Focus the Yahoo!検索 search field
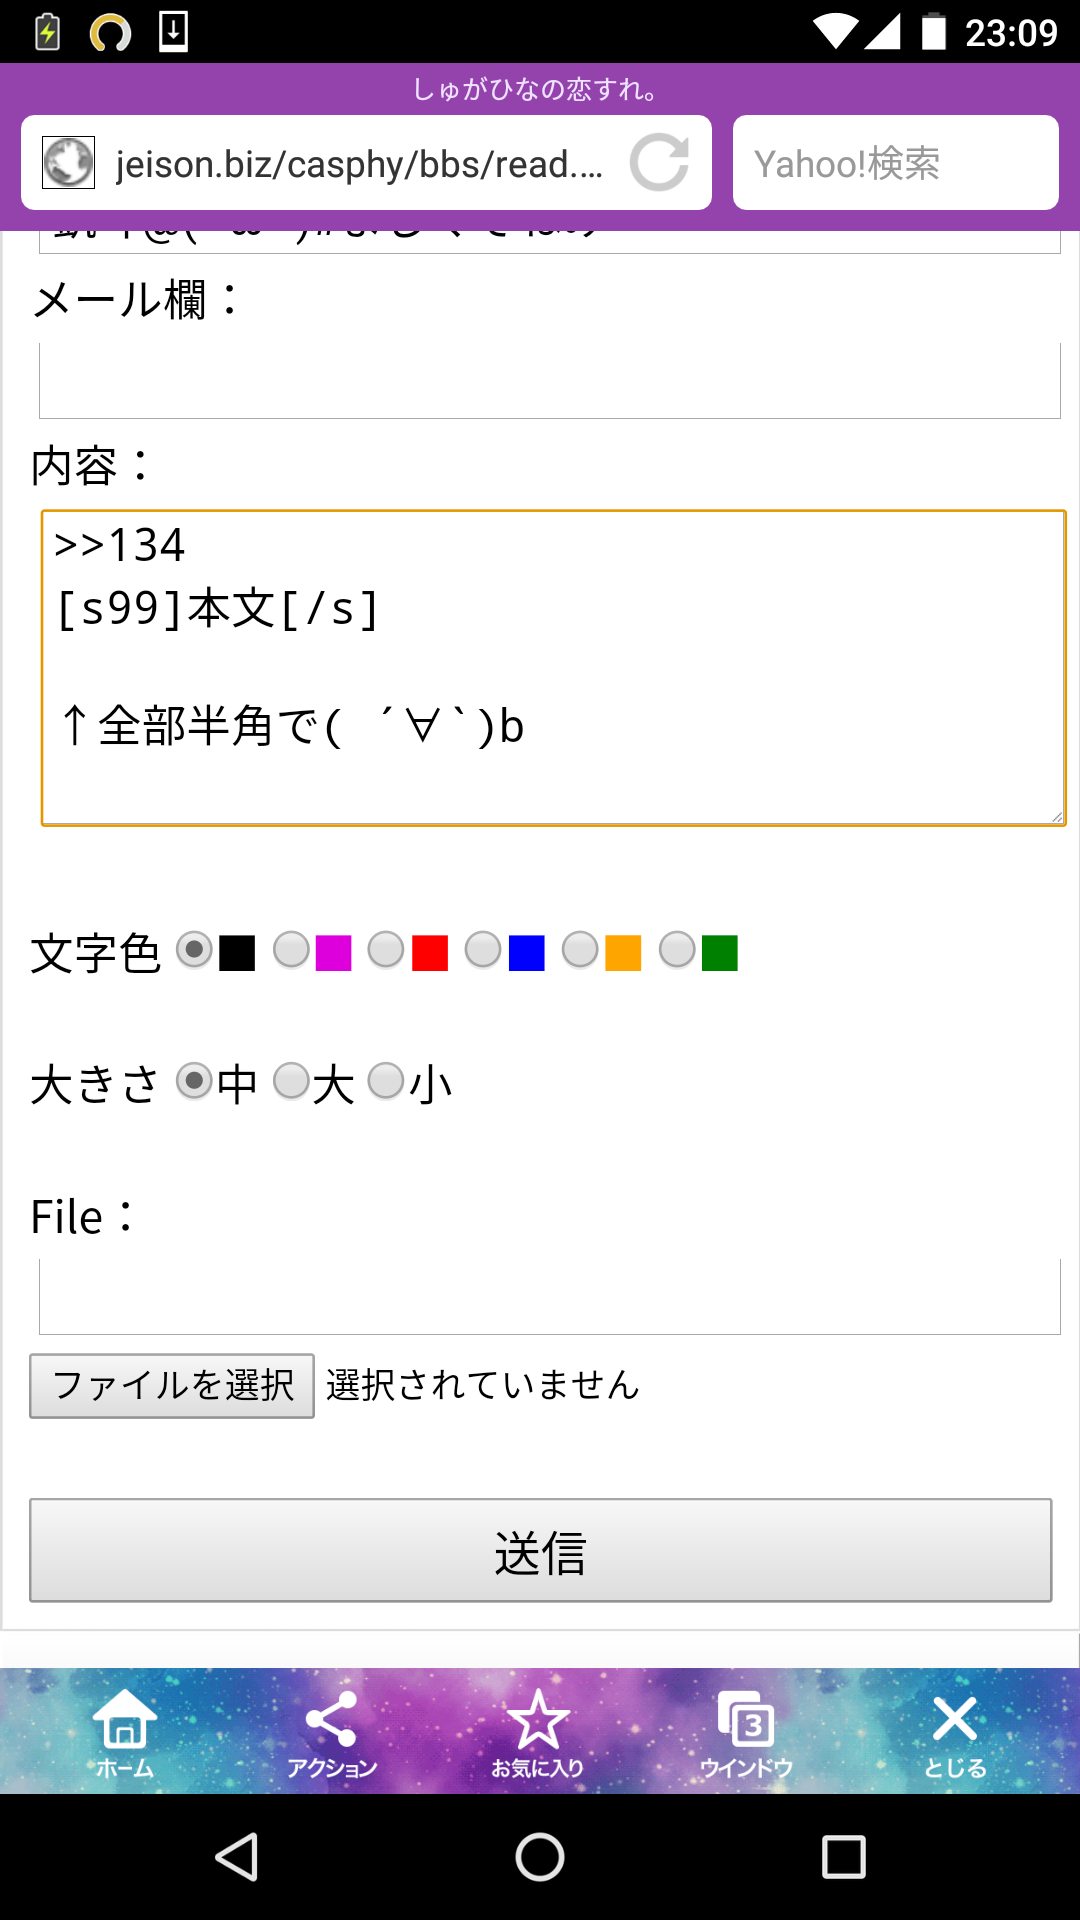This screenshot has height=1920, width=1080. 895,163
